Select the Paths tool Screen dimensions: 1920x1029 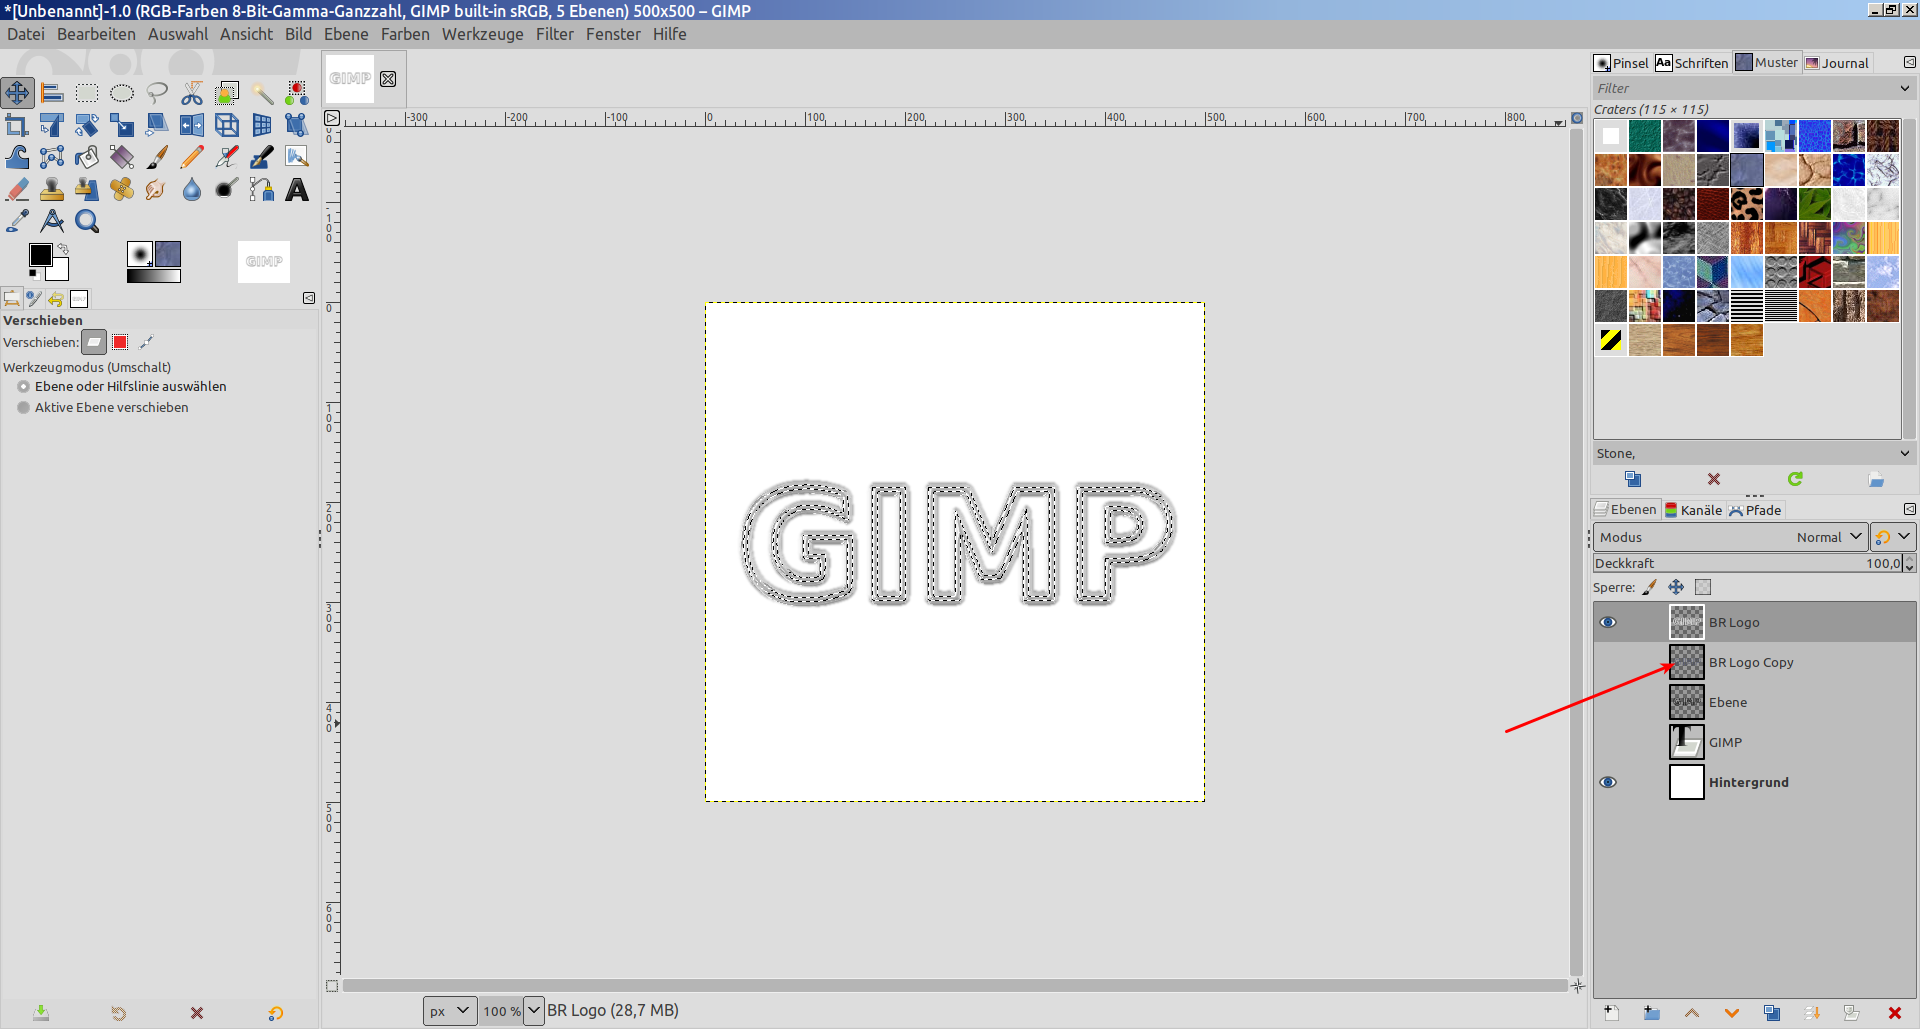(262, 189)
